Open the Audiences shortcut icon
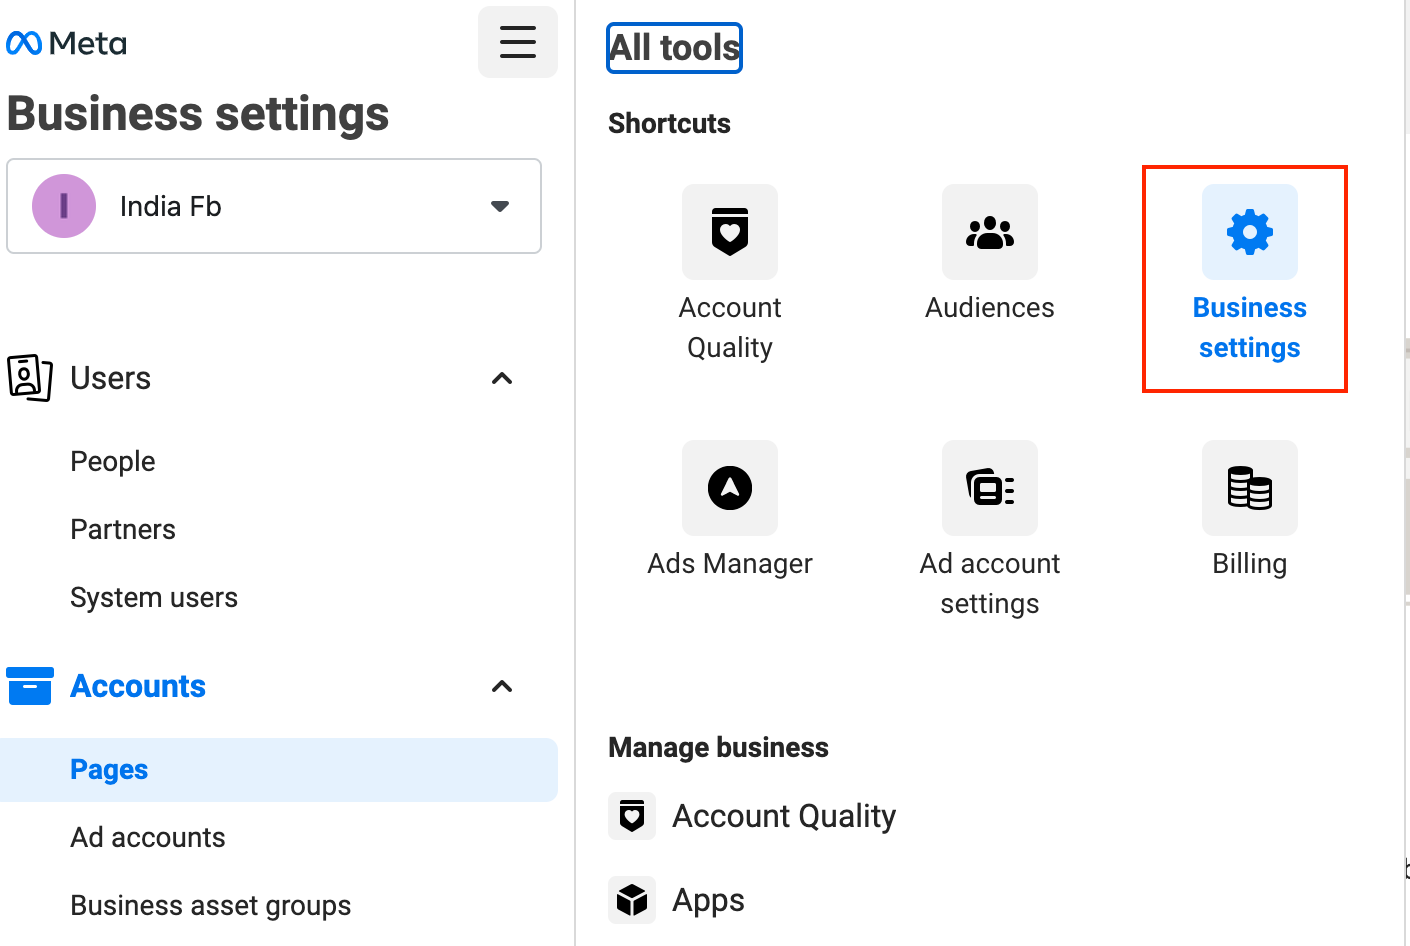Viewport: 1410px width, 946px height. 990,232
